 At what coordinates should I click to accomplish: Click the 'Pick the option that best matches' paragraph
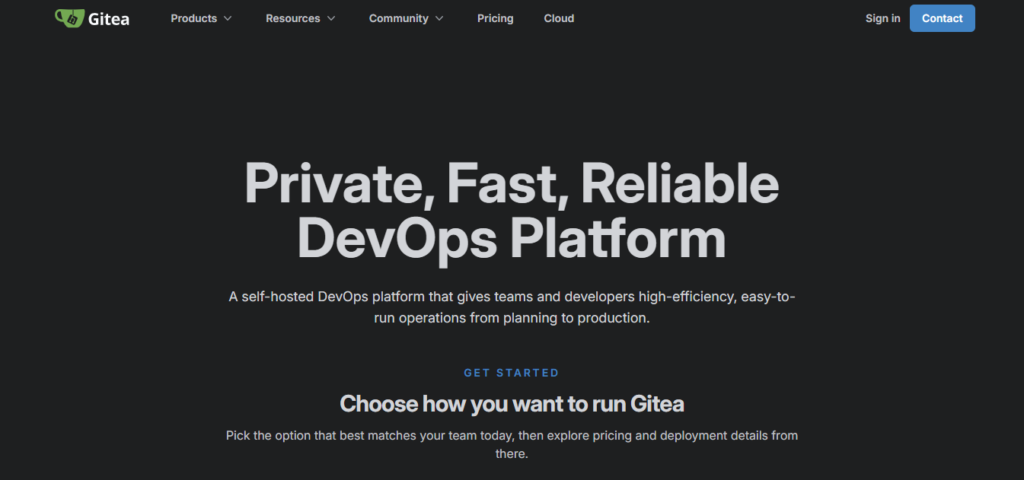click(511, 444)
